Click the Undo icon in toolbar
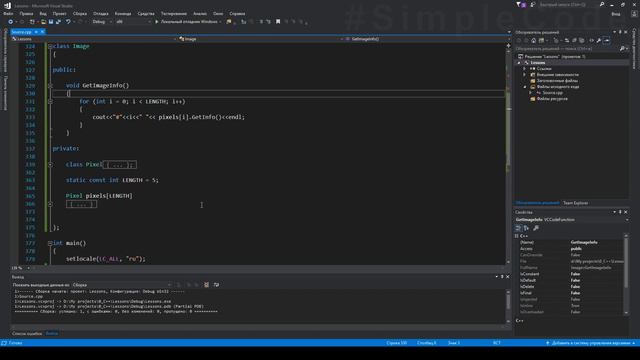 pyautogui.click(x=68, y=22)
